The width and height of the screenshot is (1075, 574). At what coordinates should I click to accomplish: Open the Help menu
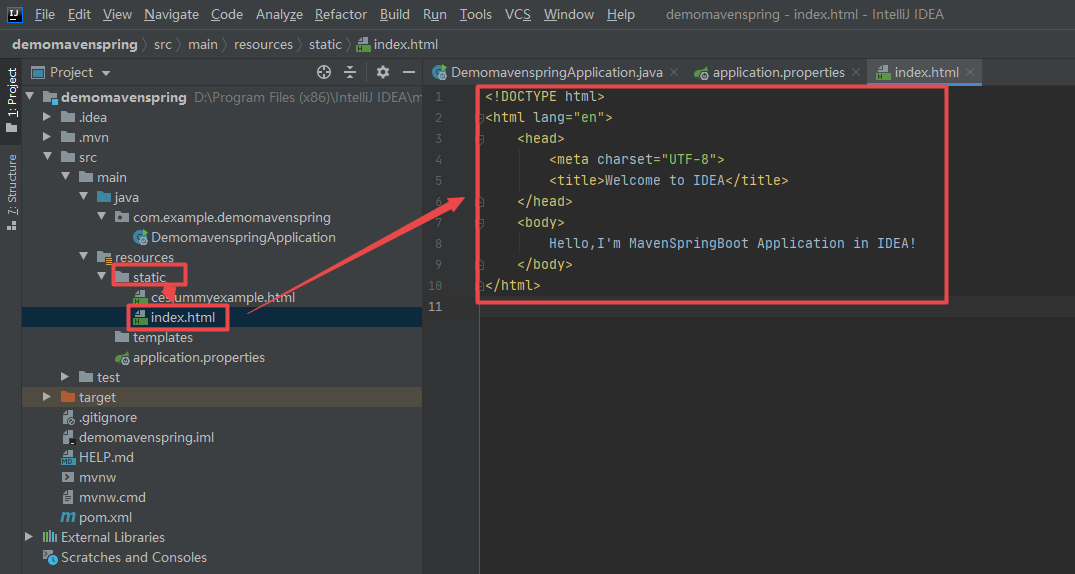[x=621, y=14]
